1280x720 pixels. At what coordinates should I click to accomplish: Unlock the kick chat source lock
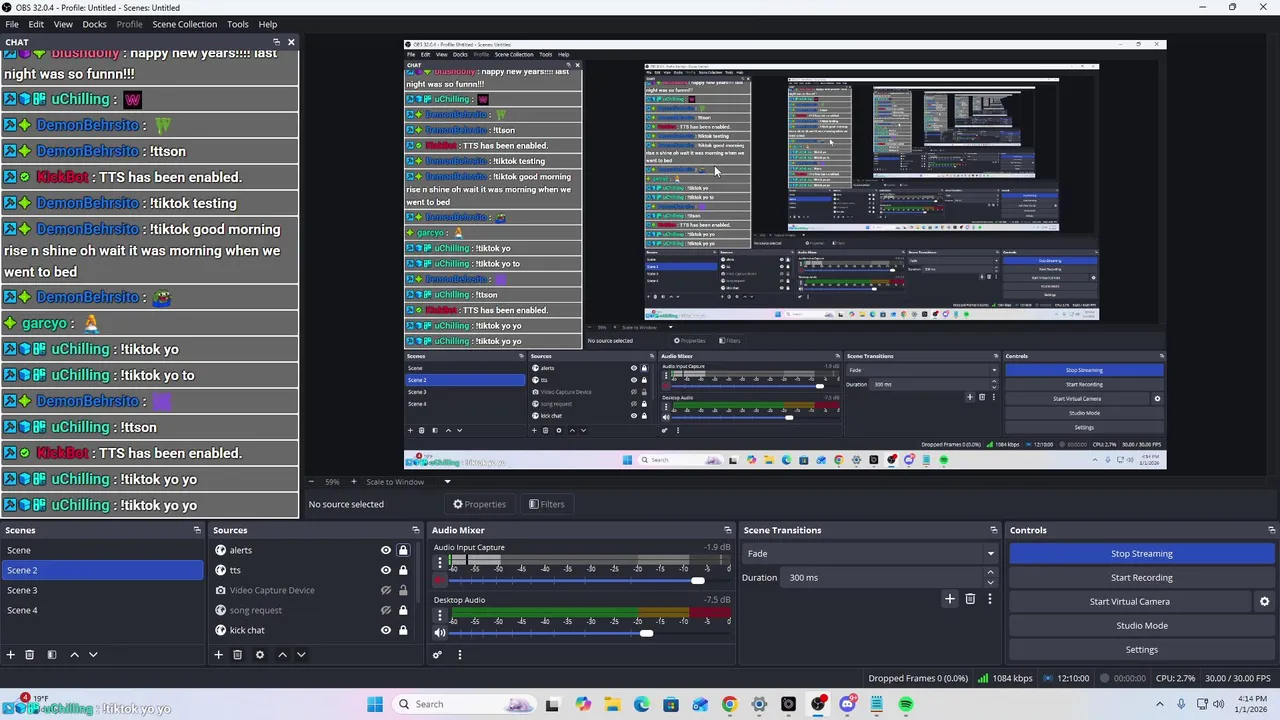point(403,630)
